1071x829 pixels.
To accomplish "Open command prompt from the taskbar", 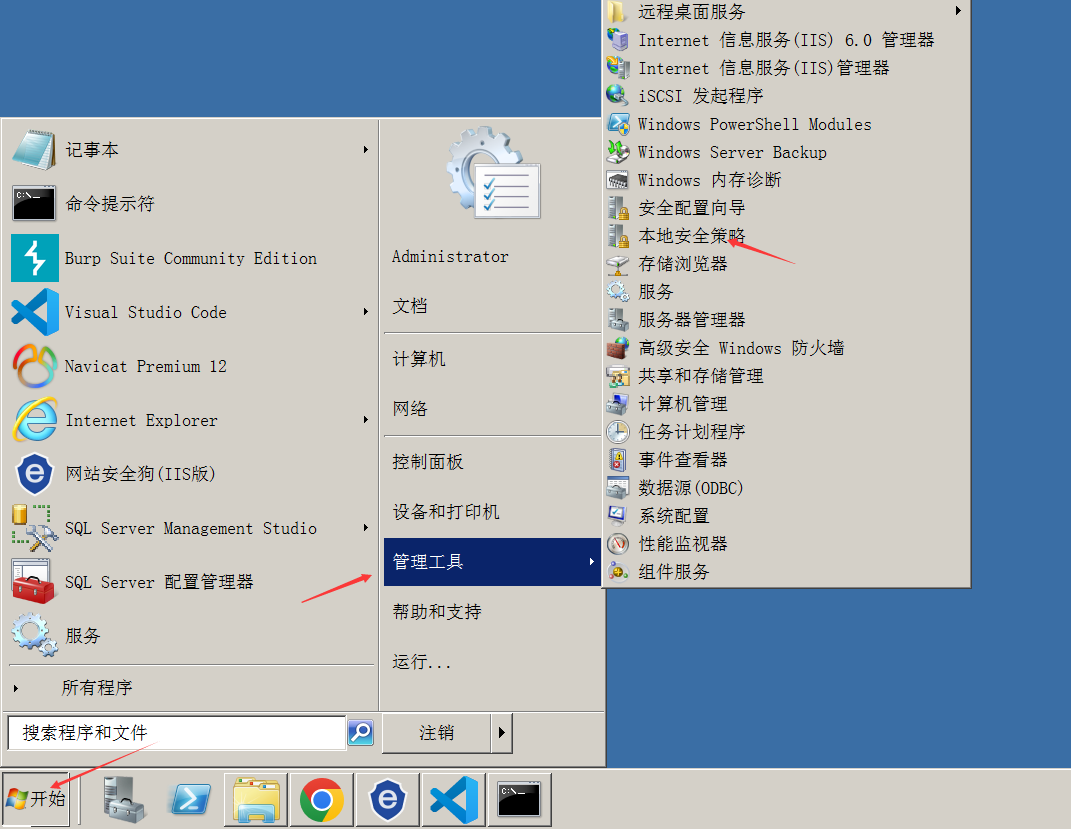I will (x=519, y=799).
